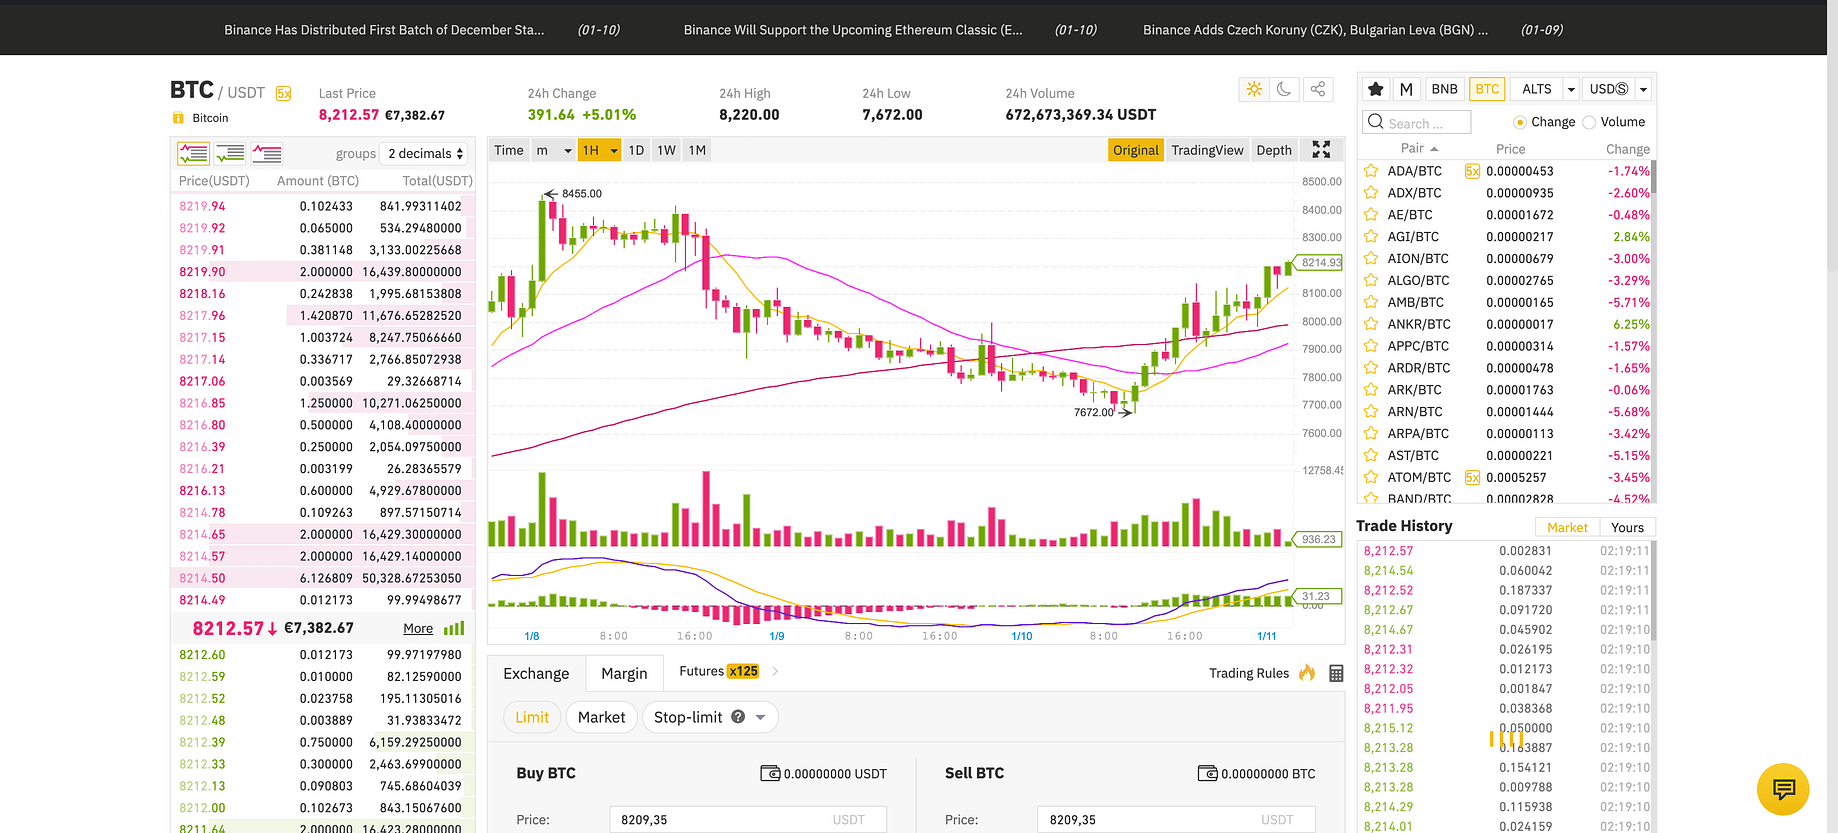Select the BNB market tab
This screenshot has width=1838, height=833.
[1444, 89]
